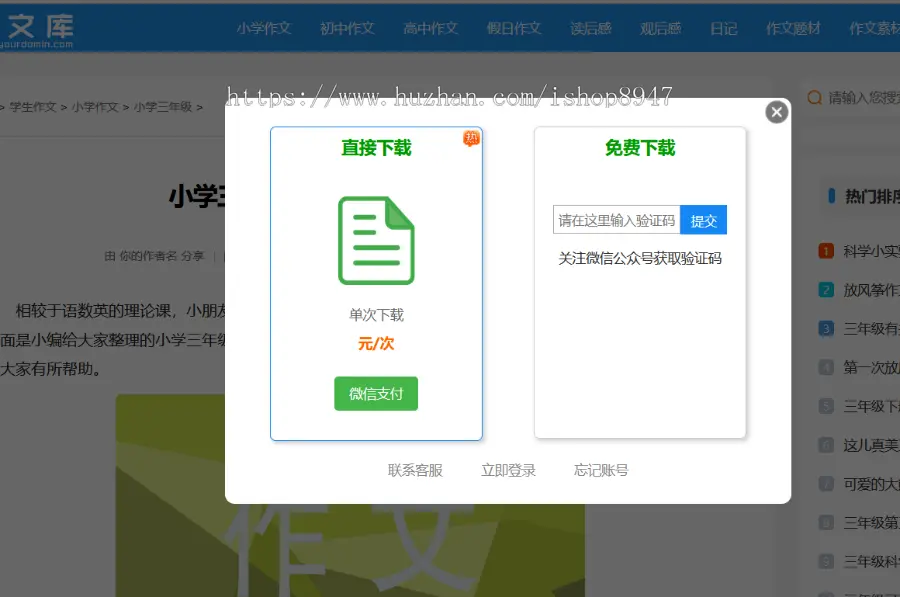
Task: Open the 初中作文 navigation menu item
Action: click(x=347, y=28)
